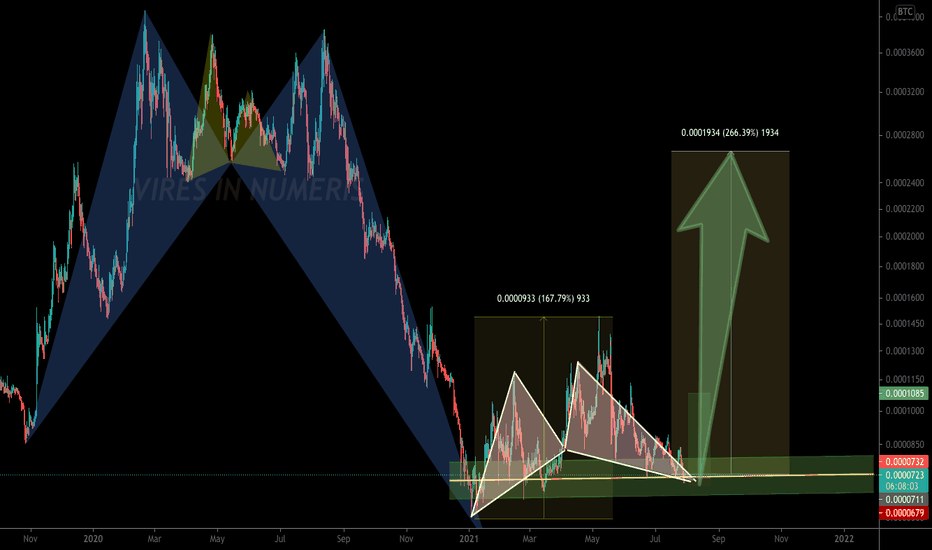Click the gray 0.0000711 price tag
This screenshot has height=550, width=932.
902,500
